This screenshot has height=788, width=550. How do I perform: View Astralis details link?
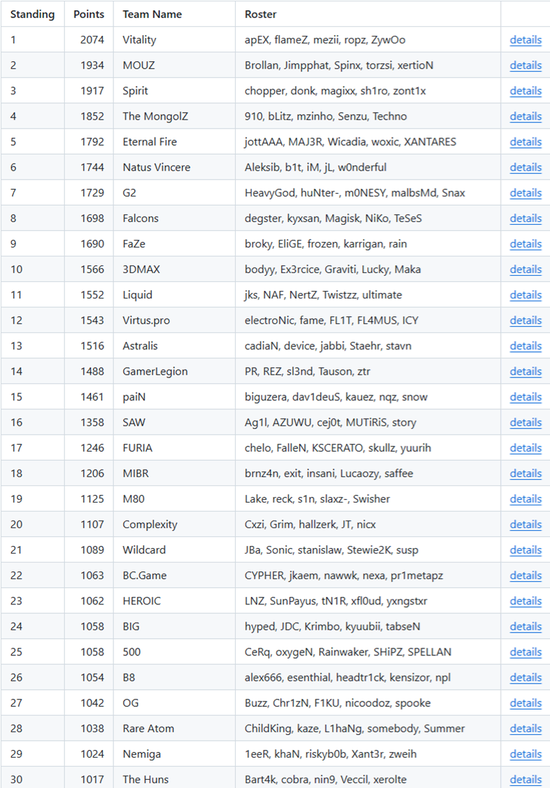pyautogui.click(x=525, y=346)
